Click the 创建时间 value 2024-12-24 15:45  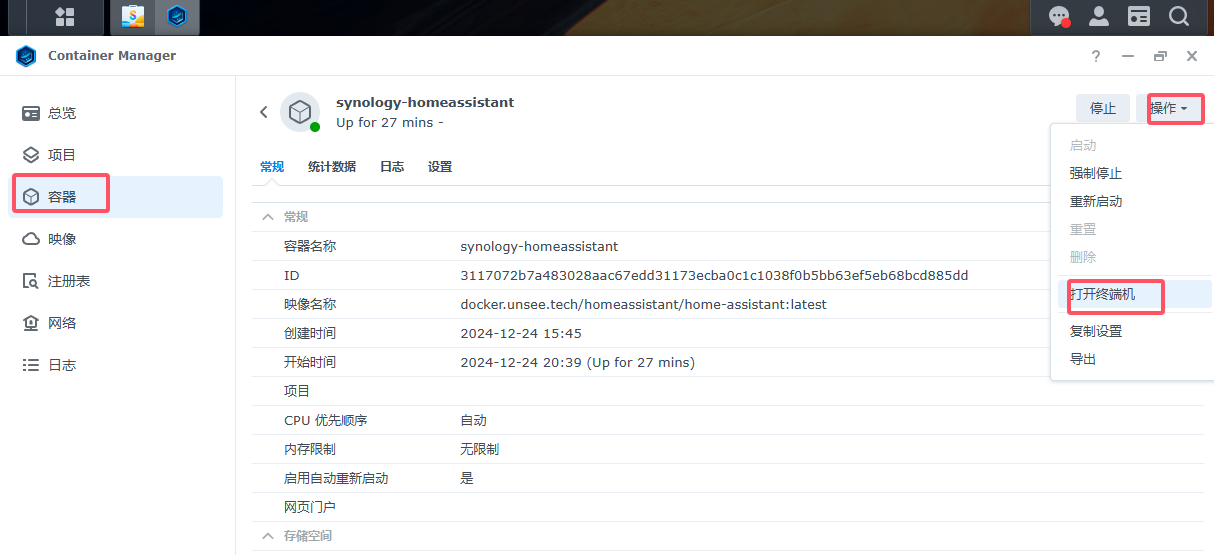pos(521,333)
